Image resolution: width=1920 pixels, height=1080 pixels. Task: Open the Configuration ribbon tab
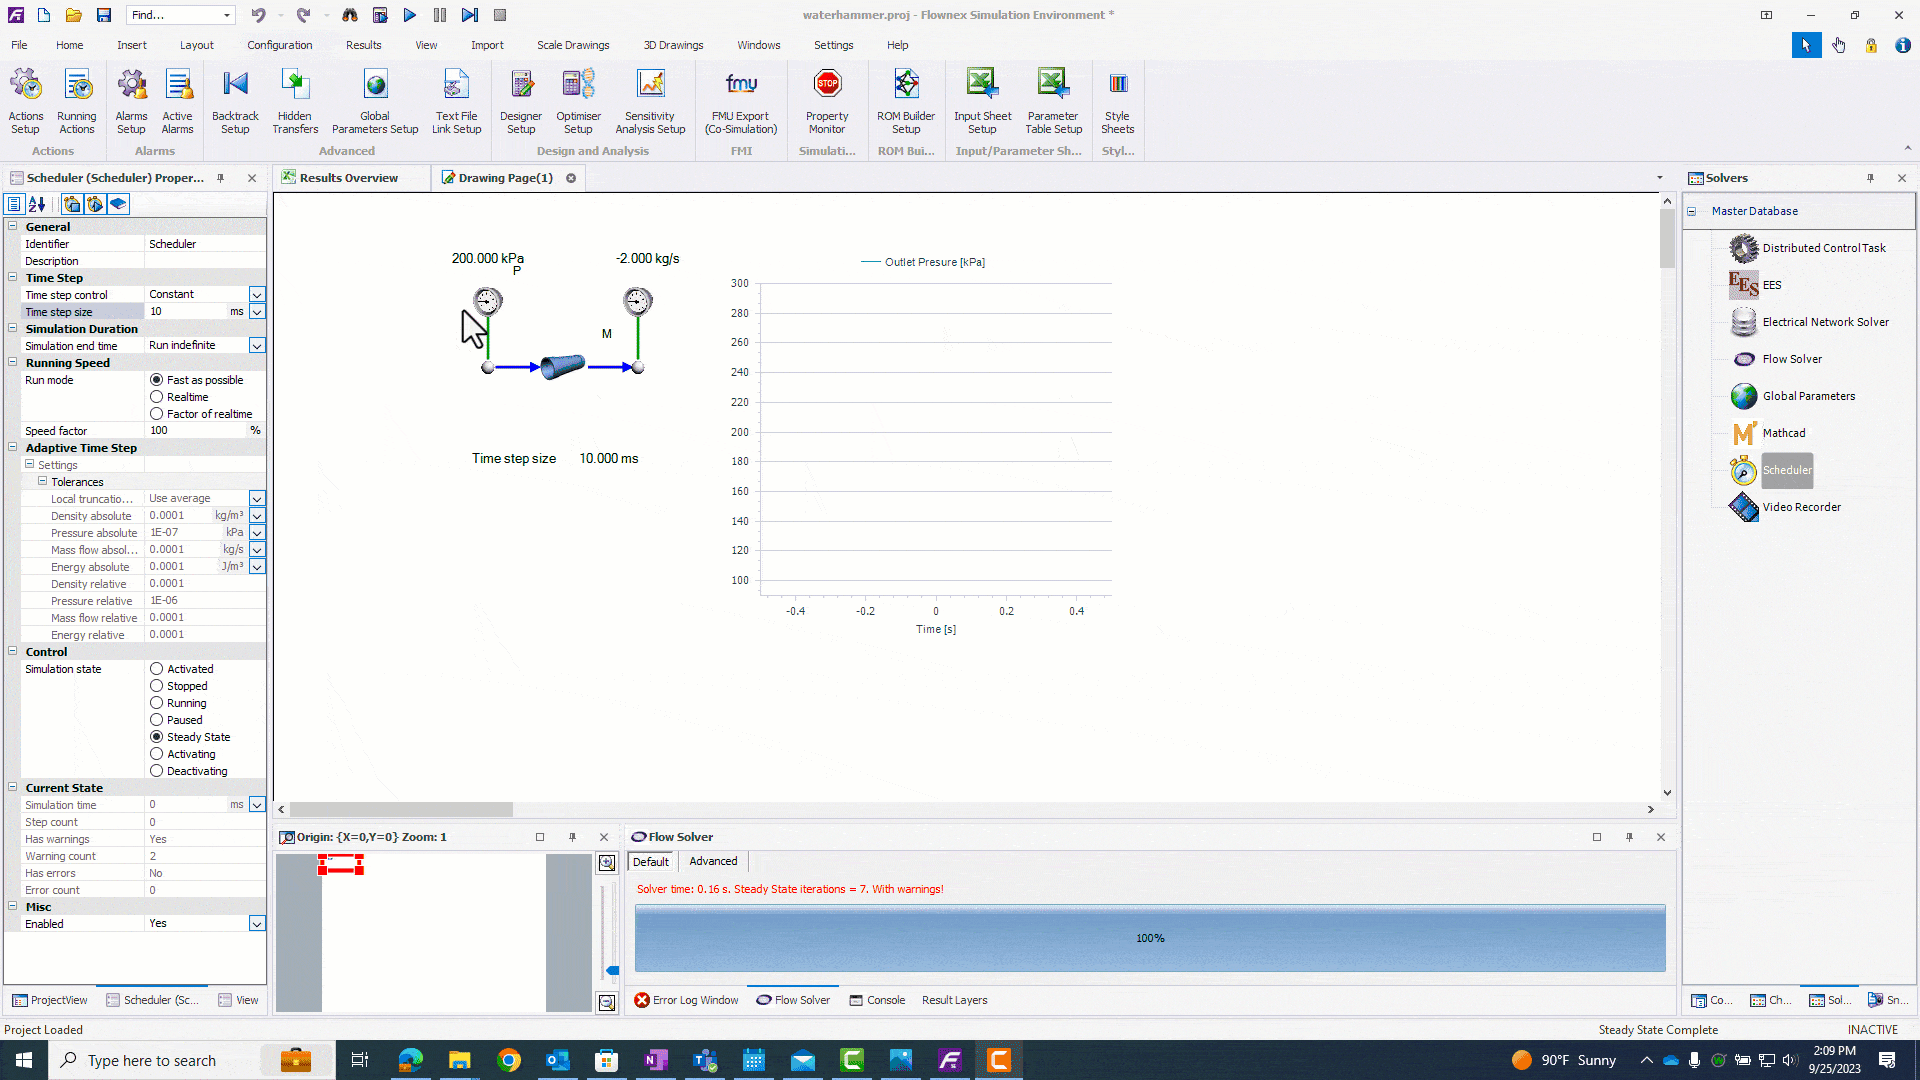[279, 45]
